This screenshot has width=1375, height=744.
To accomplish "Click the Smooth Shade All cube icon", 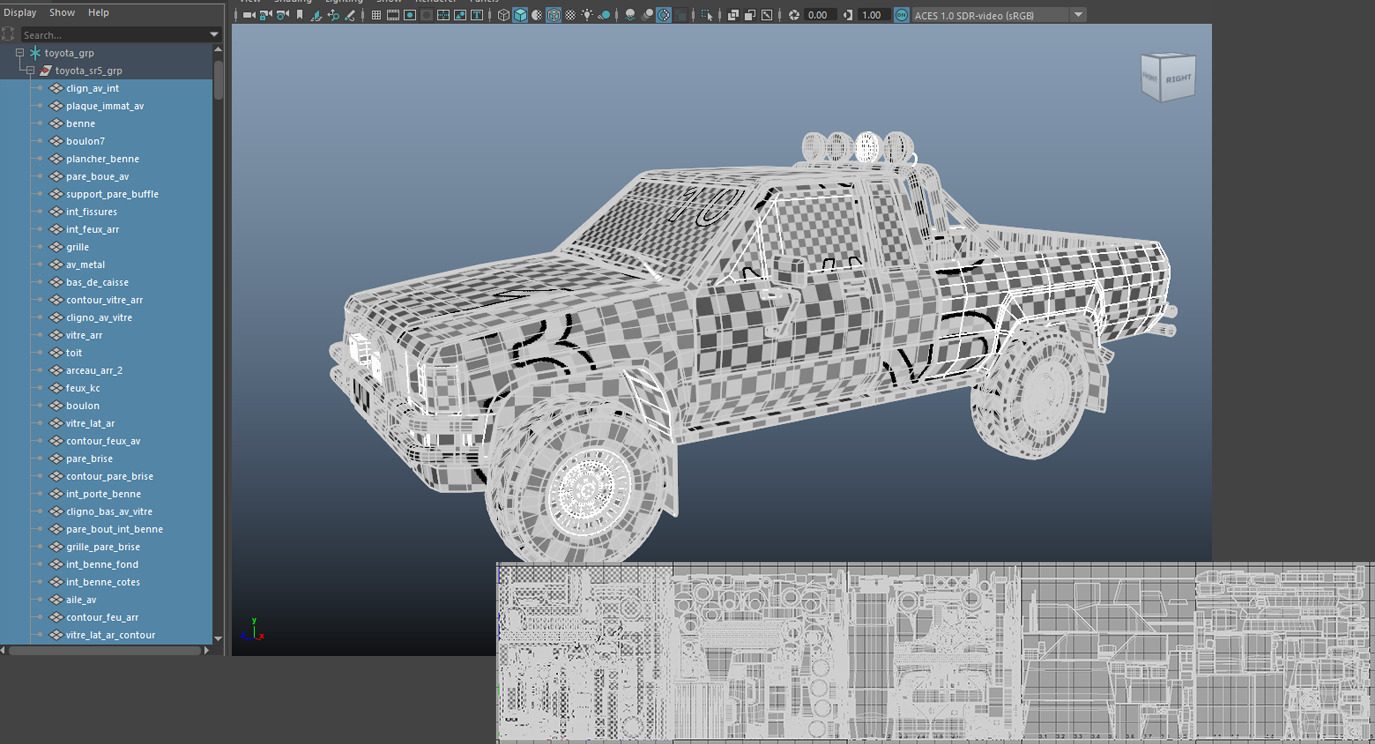I will pyautogui.click(x=520, y=15).
